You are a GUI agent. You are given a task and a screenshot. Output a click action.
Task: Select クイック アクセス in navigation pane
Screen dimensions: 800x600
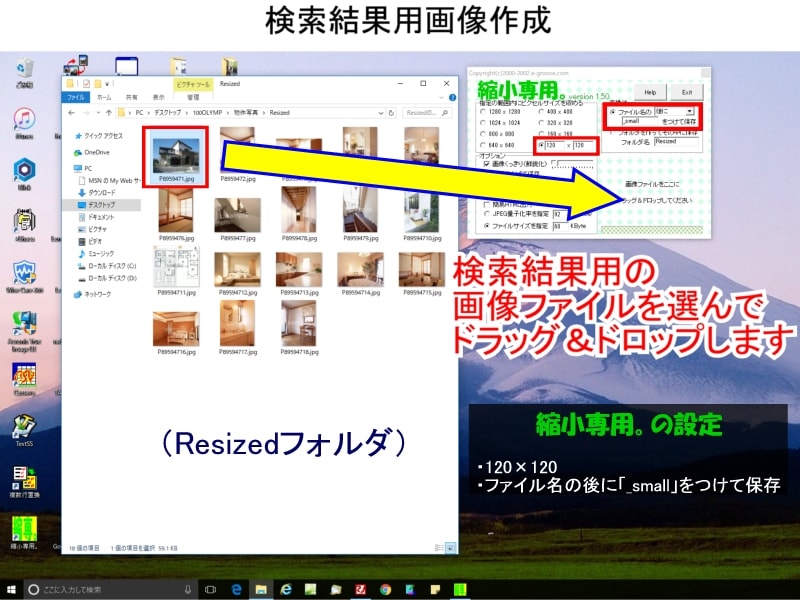click(98, 136)
